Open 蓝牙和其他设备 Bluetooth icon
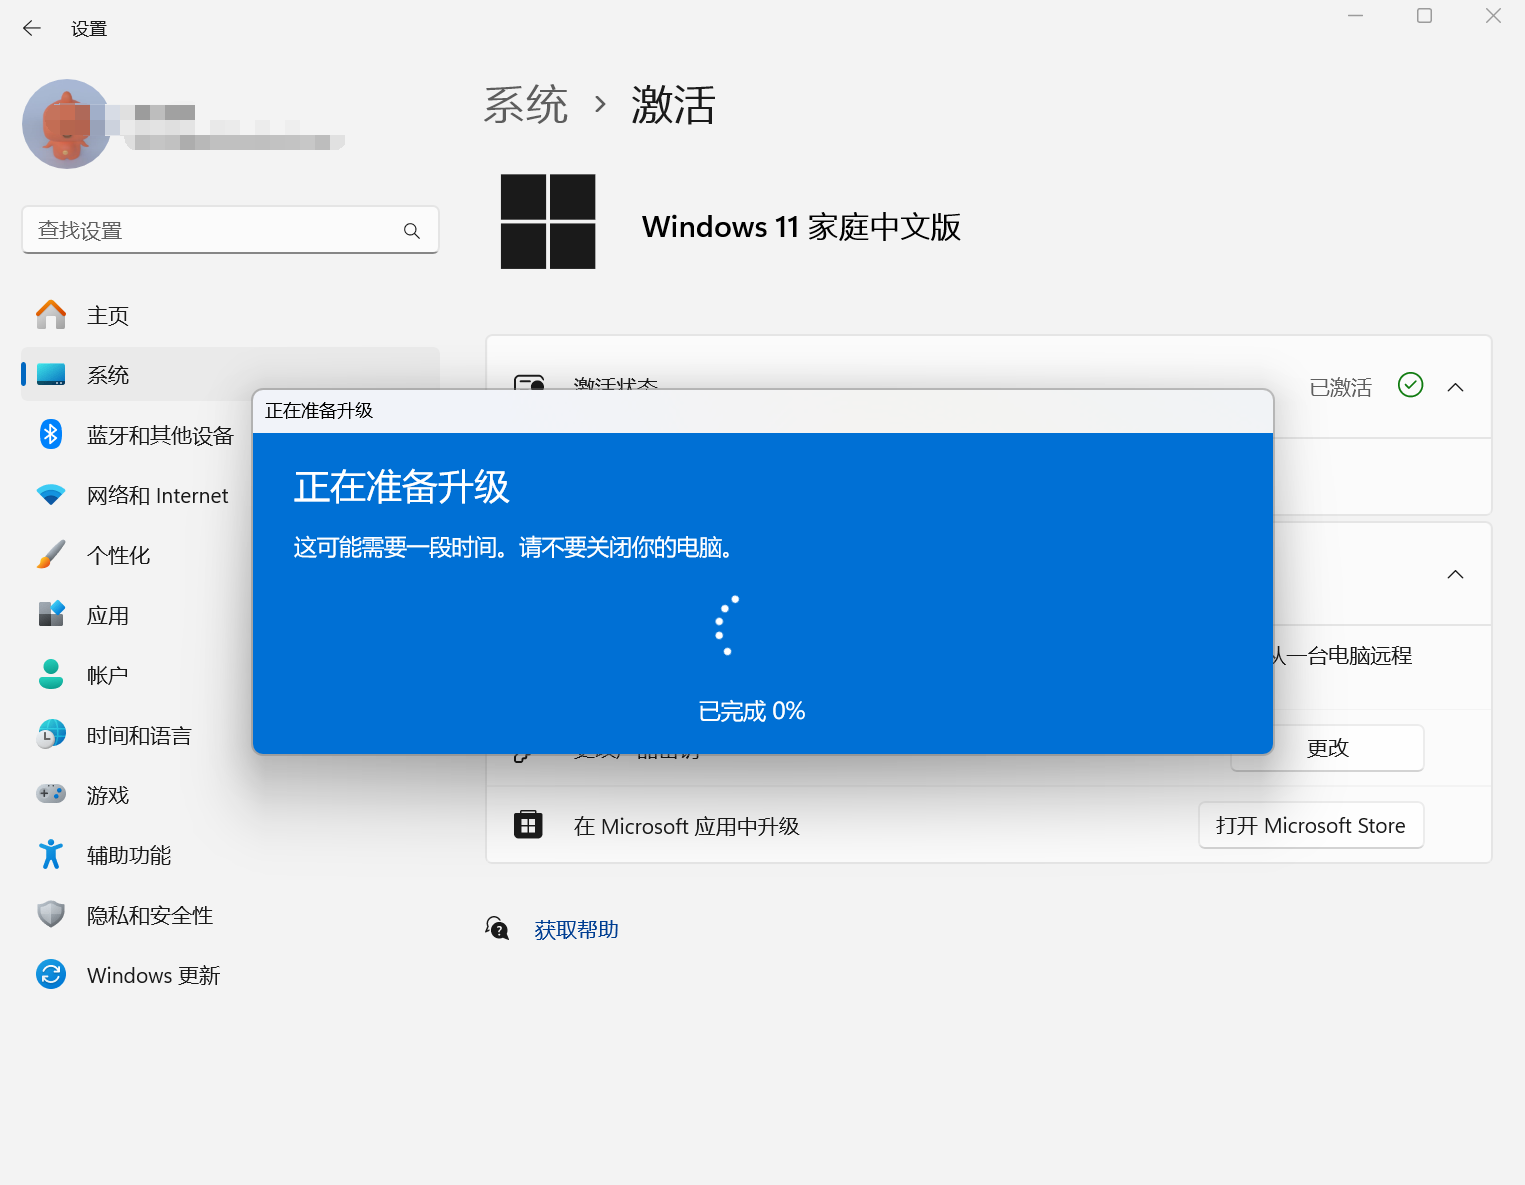The image size is (1525, 1185). (51, 434)
